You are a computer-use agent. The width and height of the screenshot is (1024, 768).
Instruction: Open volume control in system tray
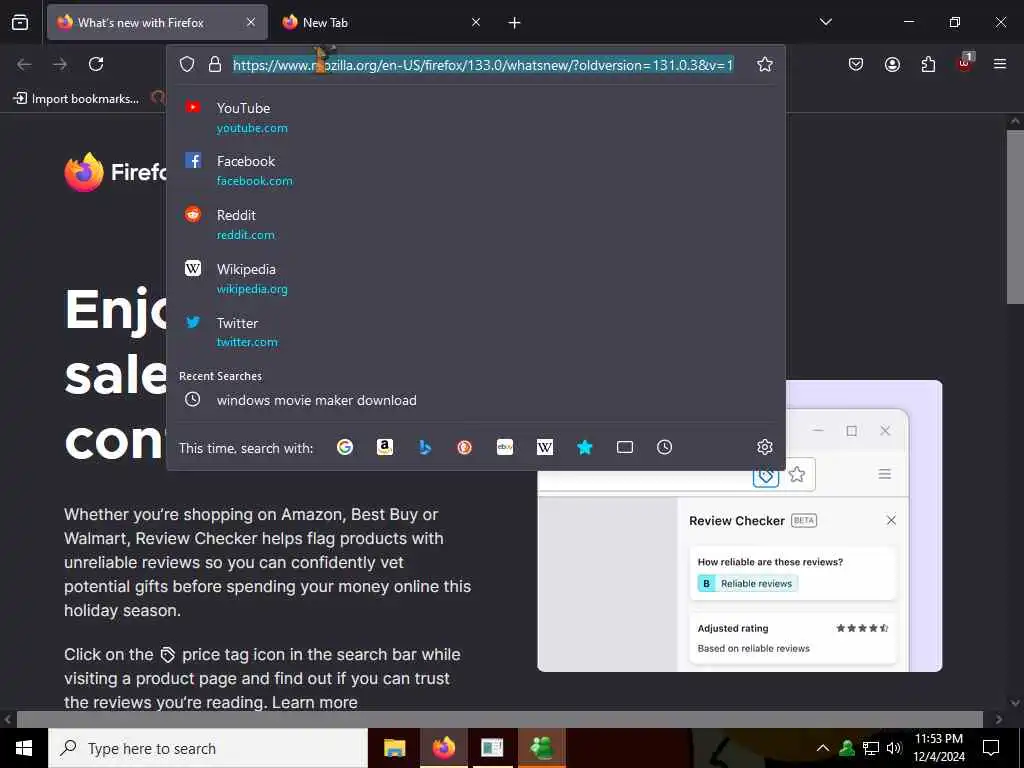[x=894, y=748]
